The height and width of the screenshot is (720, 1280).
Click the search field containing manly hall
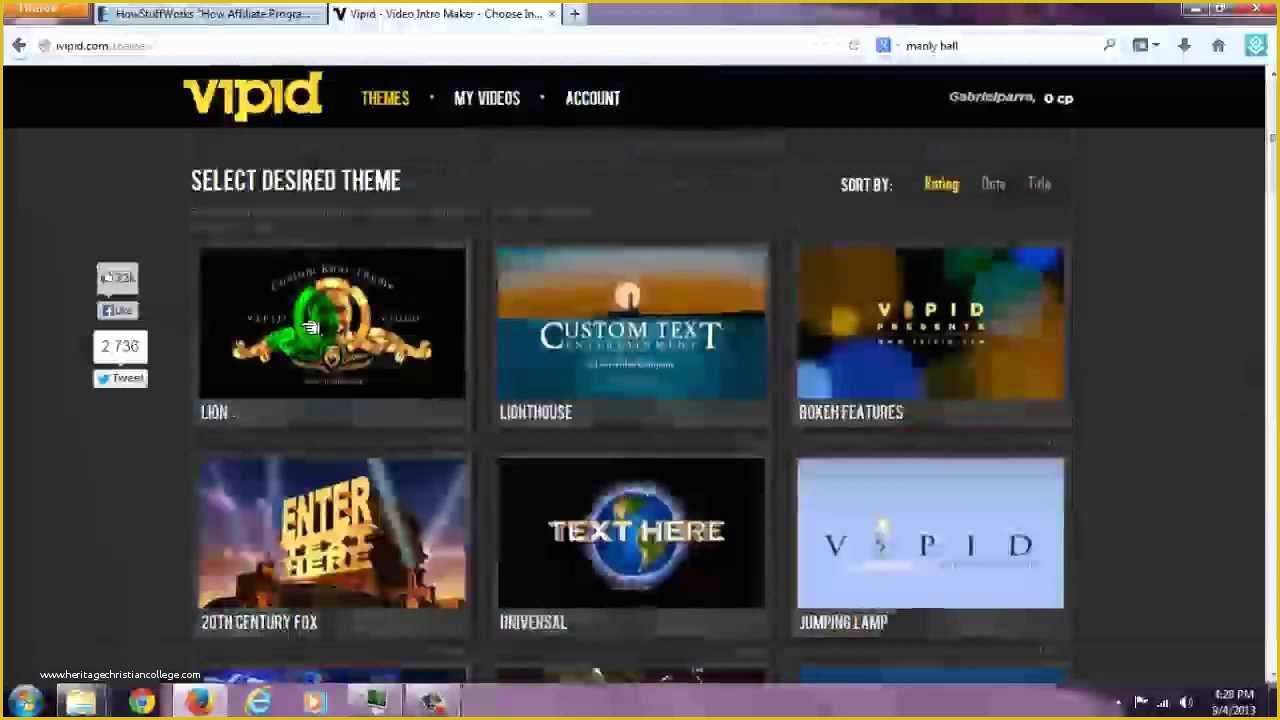point(998,45)
